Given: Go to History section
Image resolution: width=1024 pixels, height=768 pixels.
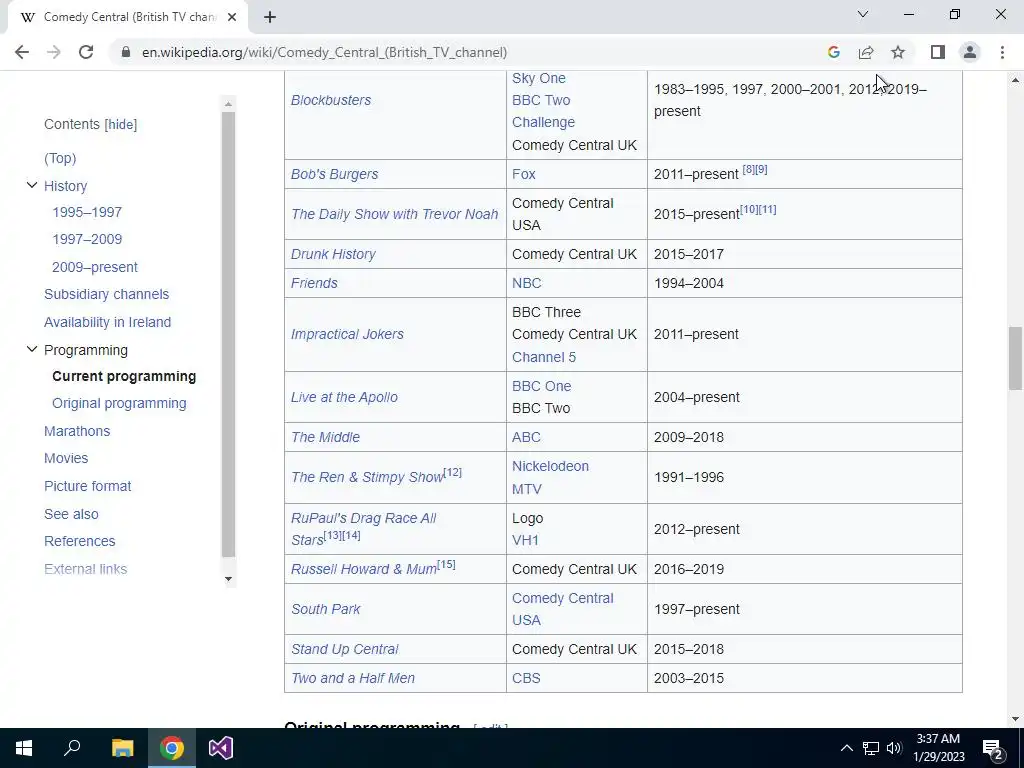Looking at the screenshot, I should click(x=65, y=186).
